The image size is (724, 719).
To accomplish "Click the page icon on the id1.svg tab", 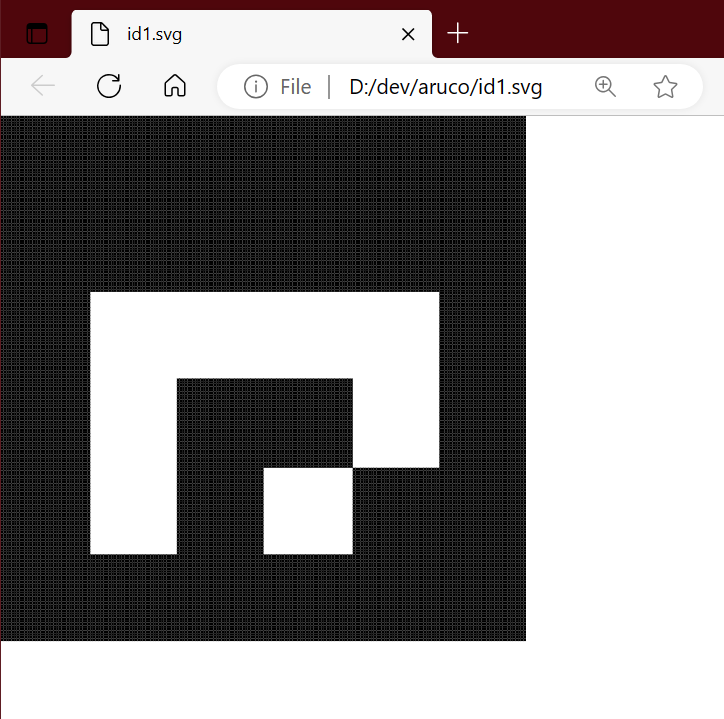I will 100,34.
